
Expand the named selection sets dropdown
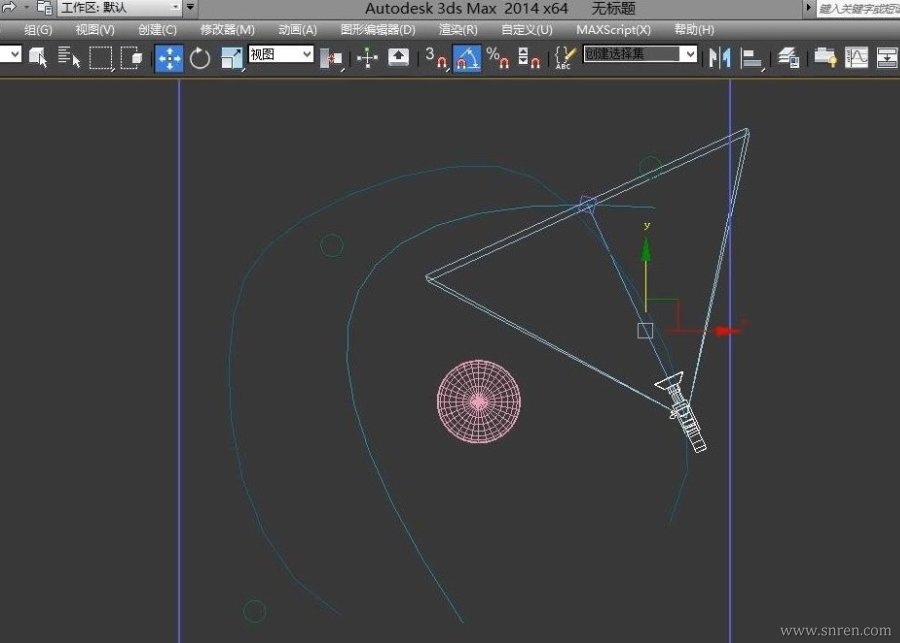point(640,54)
